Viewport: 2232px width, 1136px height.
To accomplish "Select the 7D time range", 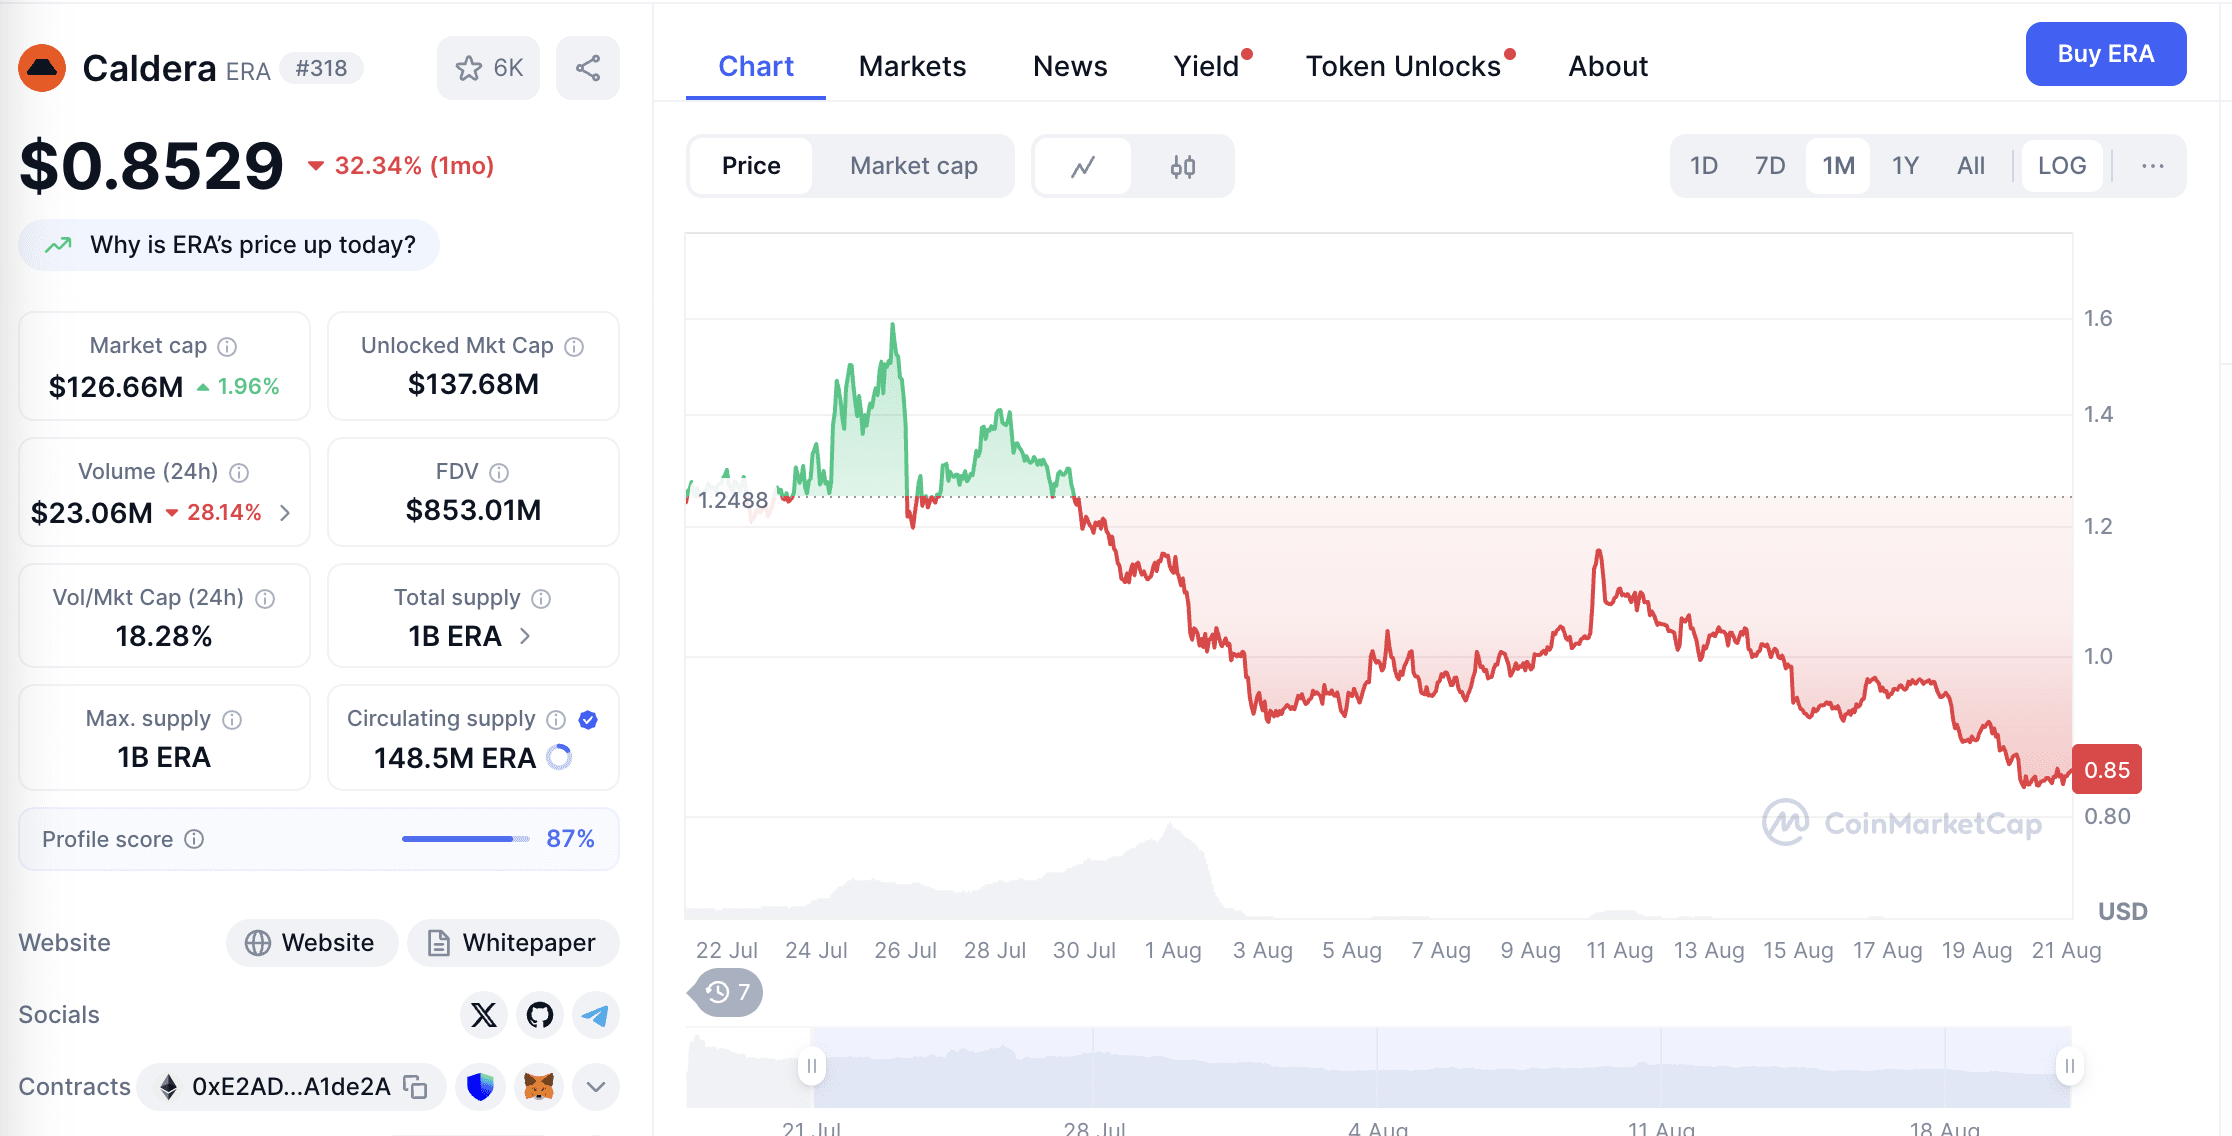I will click(x=1770, y=166).
